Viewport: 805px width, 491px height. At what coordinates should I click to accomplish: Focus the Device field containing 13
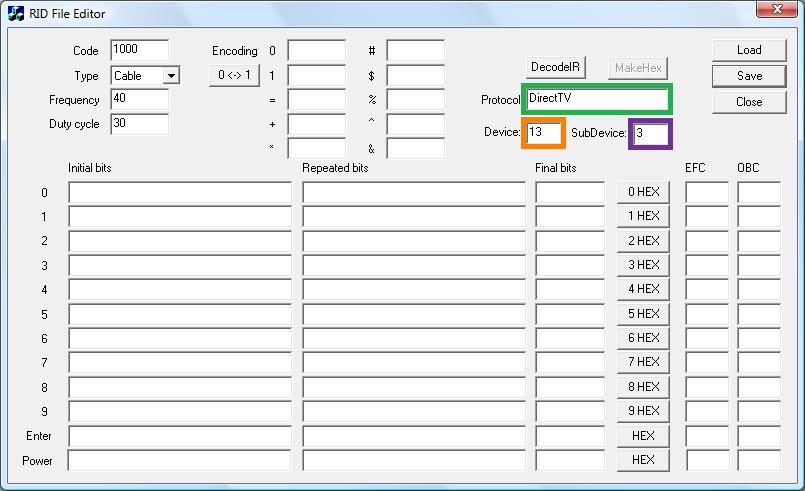tap(543, 133)
